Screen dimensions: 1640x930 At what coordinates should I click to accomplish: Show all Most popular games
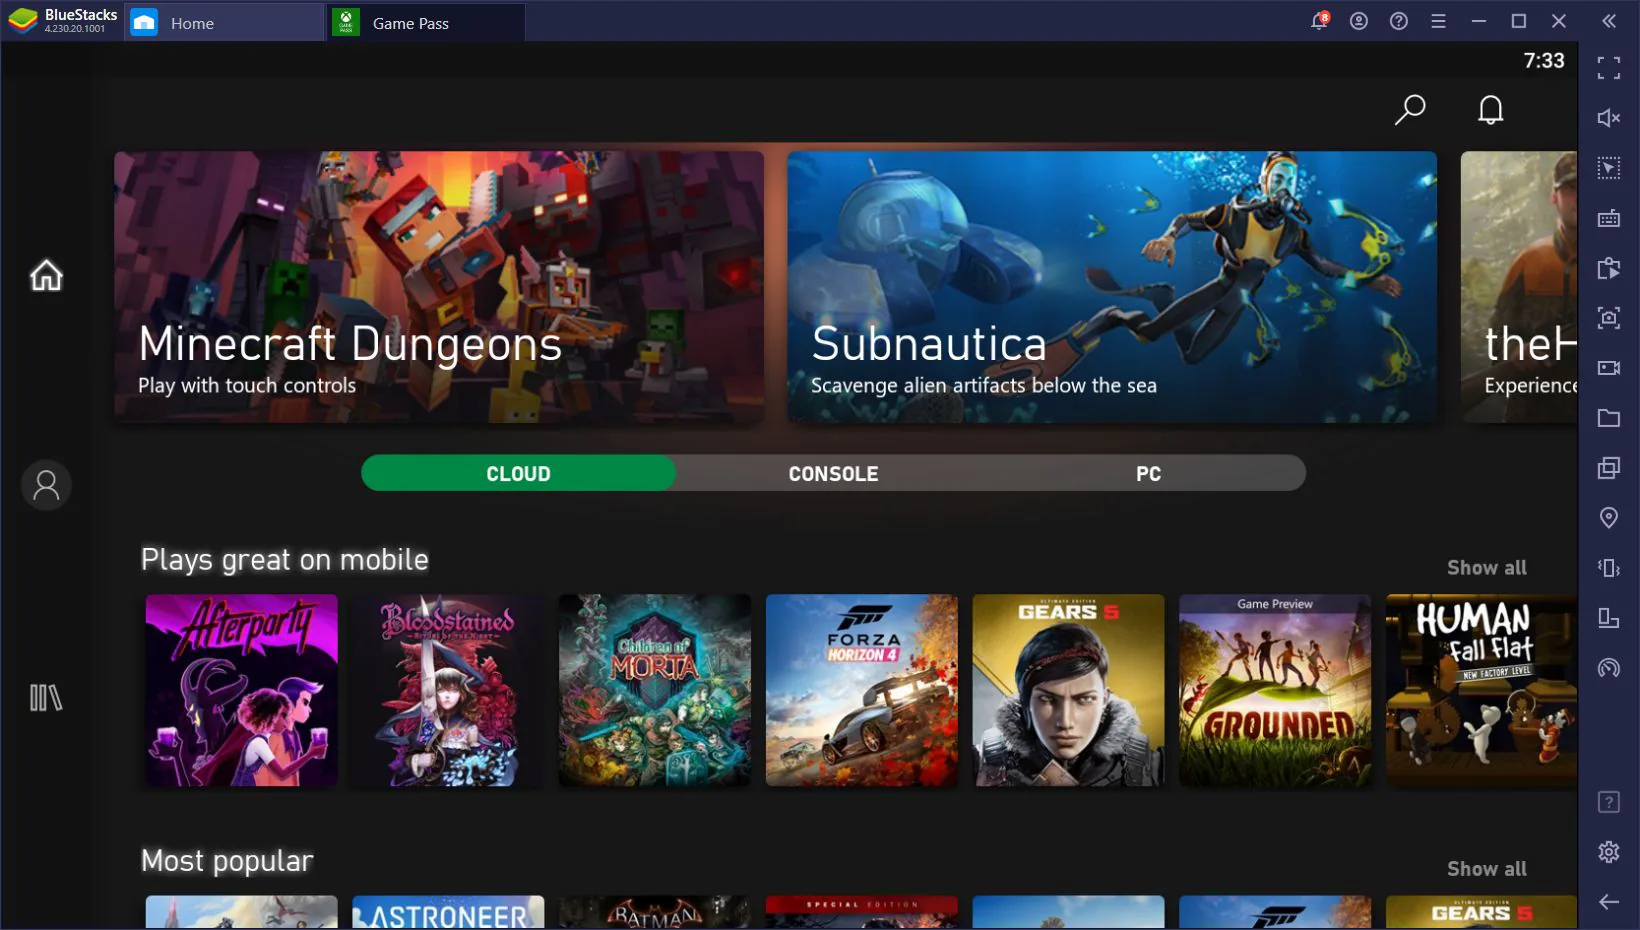[1486, 869]
